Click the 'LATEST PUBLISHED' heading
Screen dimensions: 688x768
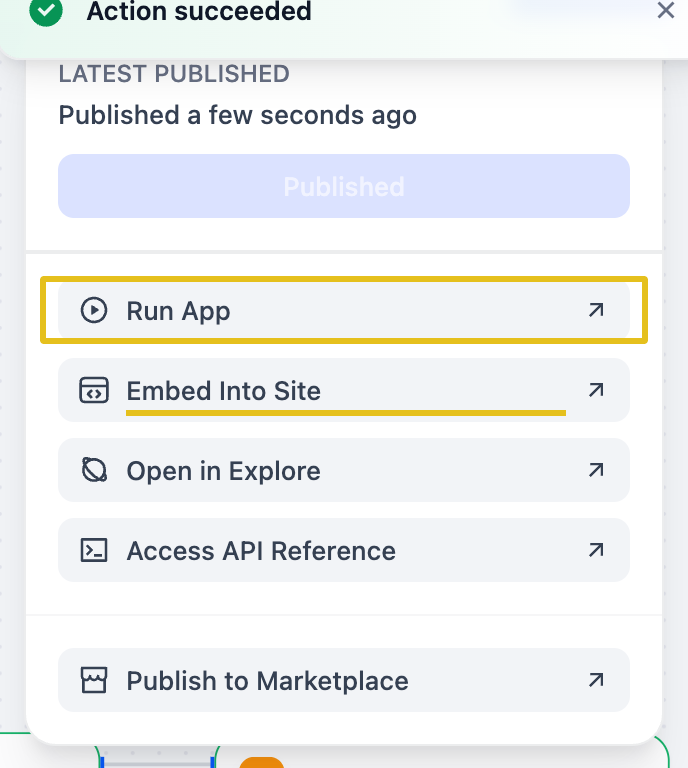[174, 74]
